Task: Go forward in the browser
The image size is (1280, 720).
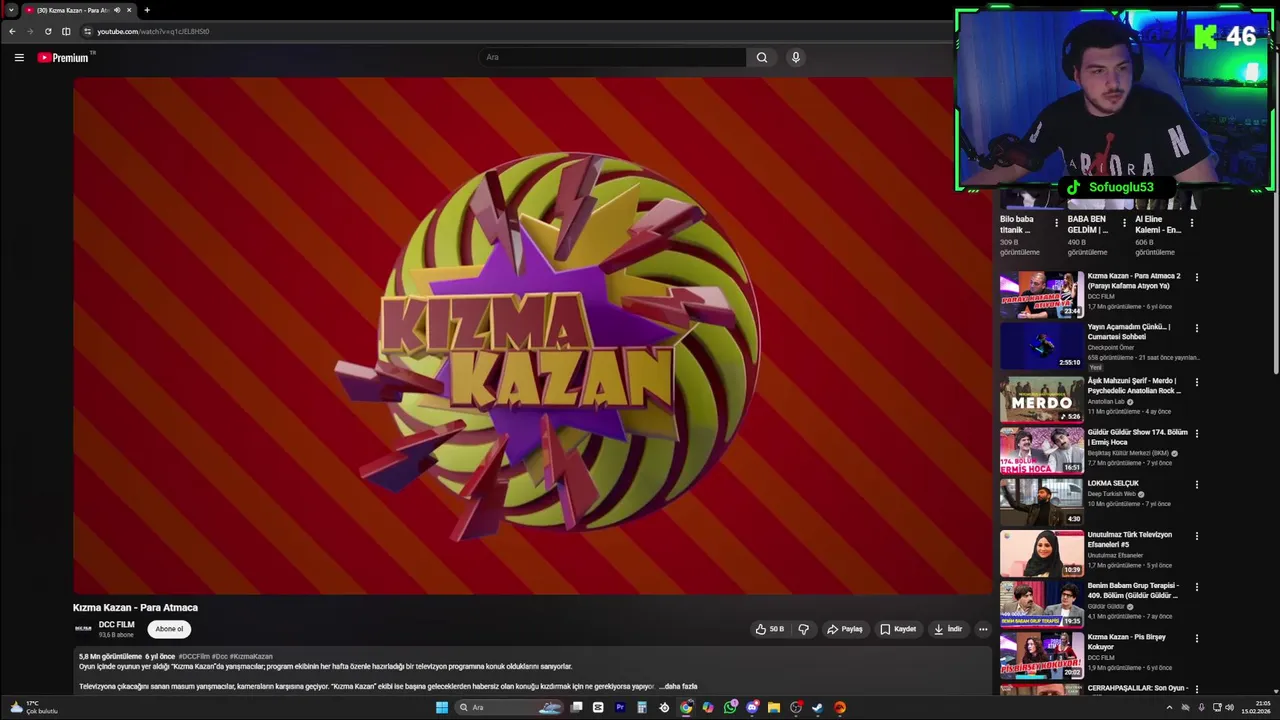Action: coord(30,31)
